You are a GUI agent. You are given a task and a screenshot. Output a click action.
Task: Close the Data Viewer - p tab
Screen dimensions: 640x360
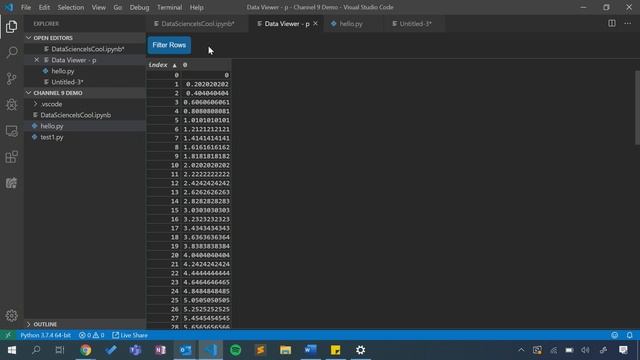tap(315, 24)
